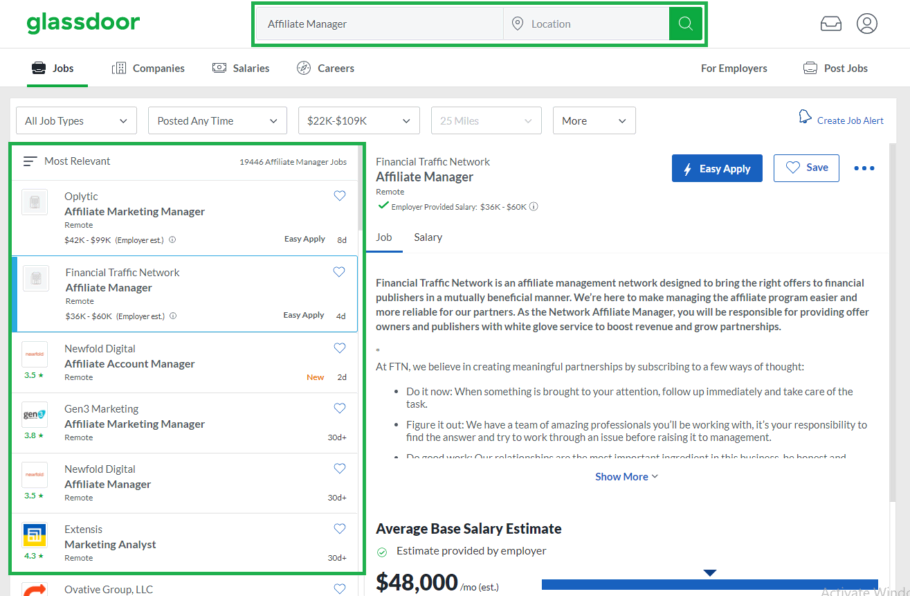Click the salary estimate range bar marker
Viewport: 910px width, 596px height.
pyautogui.click(x=709, y=573)
